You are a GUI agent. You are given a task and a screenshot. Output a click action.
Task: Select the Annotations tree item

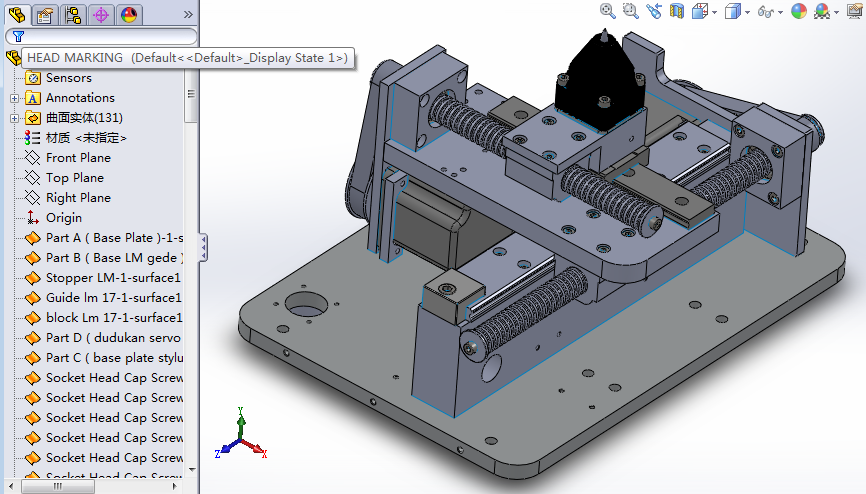pyautogui.click(x=70, y=98)
